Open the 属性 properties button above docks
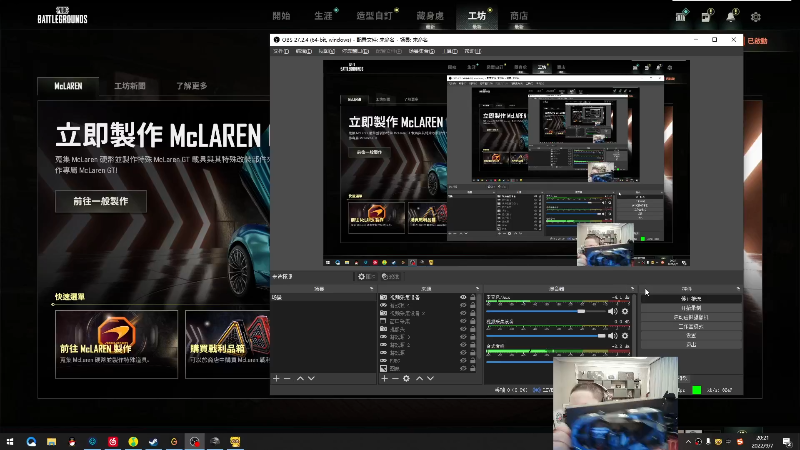 366,277
